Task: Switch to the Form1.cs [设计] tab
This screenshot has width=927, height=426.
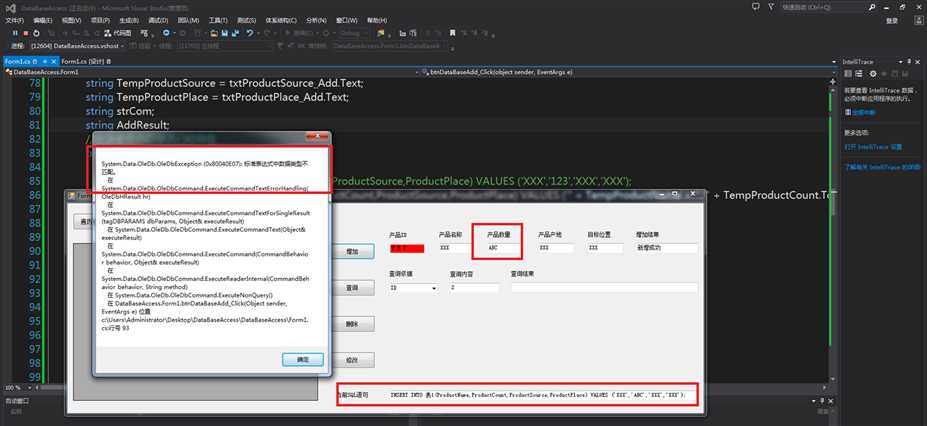Action: [x=85, y=61]
